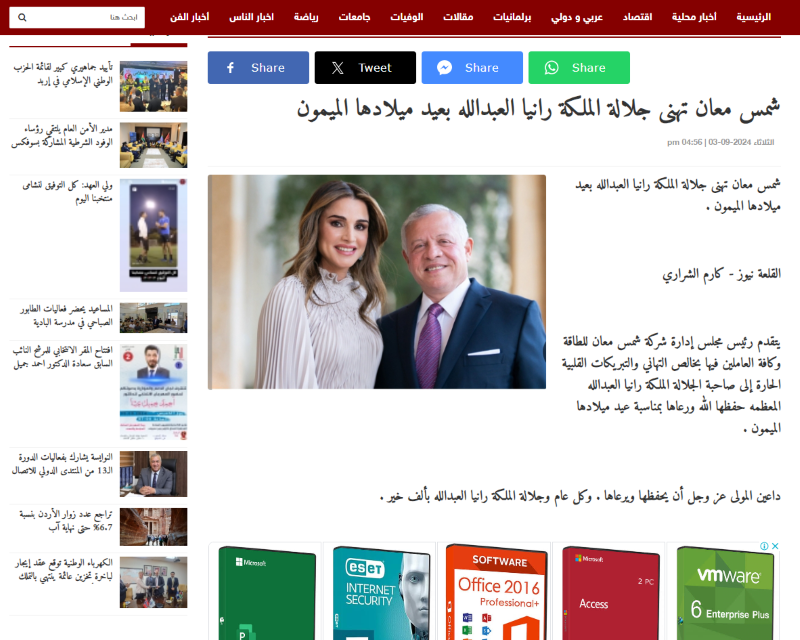Share the article on Facebook
The width and height of the screenshot is (800, 640).
tap(258, 67)
